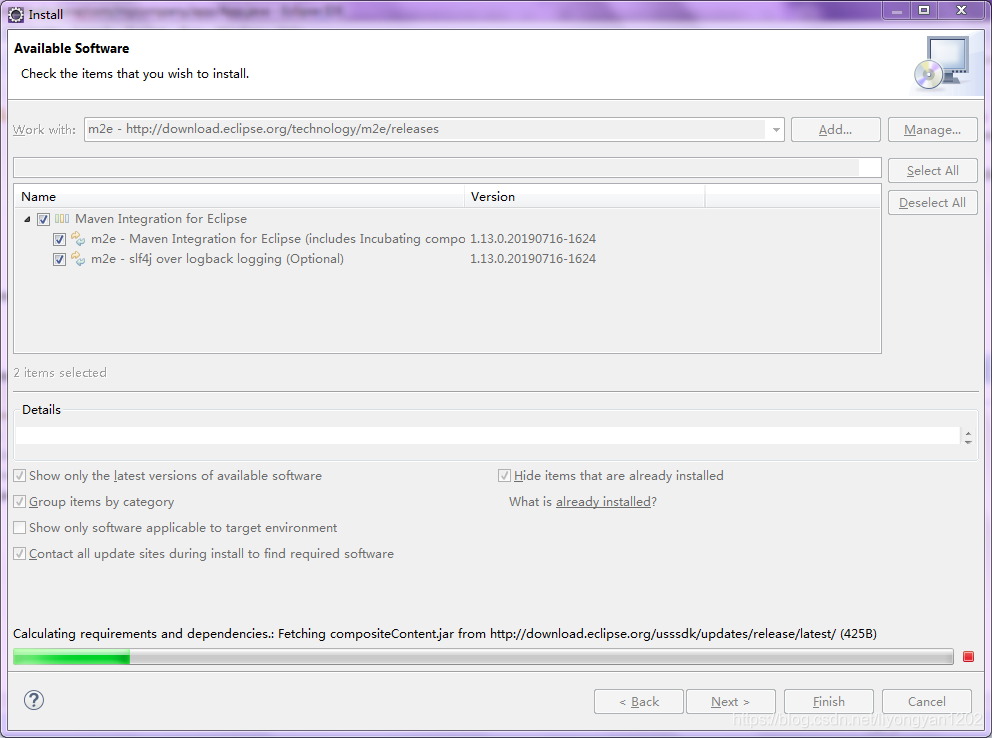Viewport: 992px width, 738px height.
Task: Click the m2e Maven Integration feature icon
Action: pos(78,239)
